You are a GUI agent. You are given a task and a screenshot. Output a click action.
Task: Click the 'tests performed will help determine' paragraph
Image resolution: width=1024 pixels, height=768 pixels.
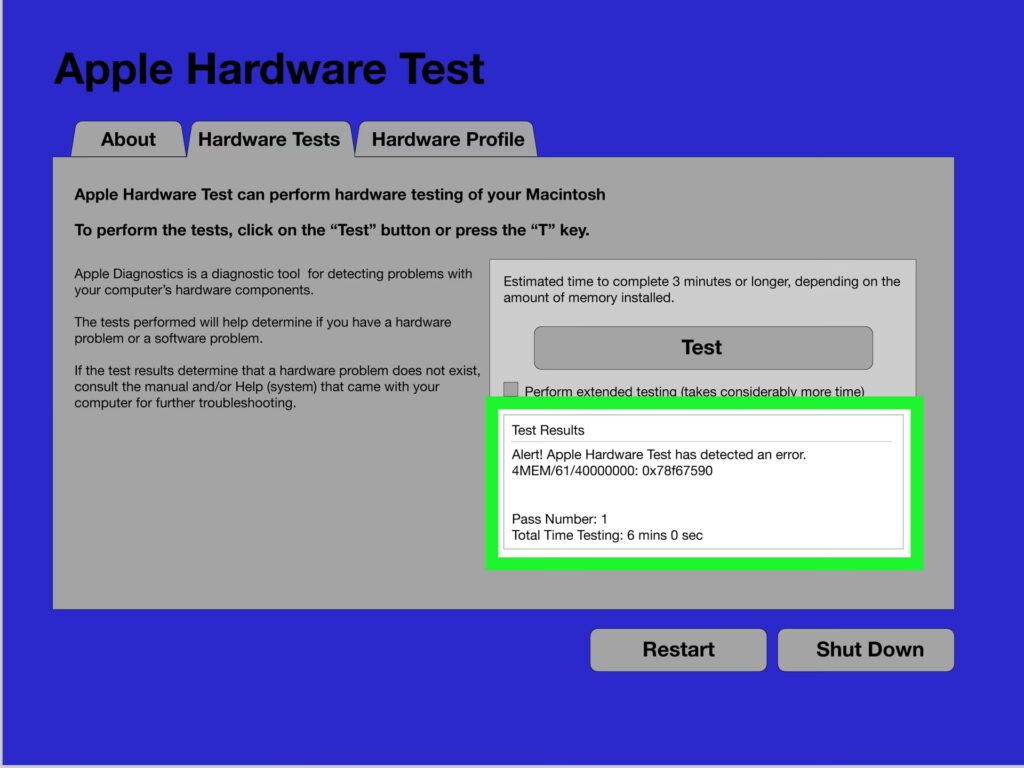[262, 330]
